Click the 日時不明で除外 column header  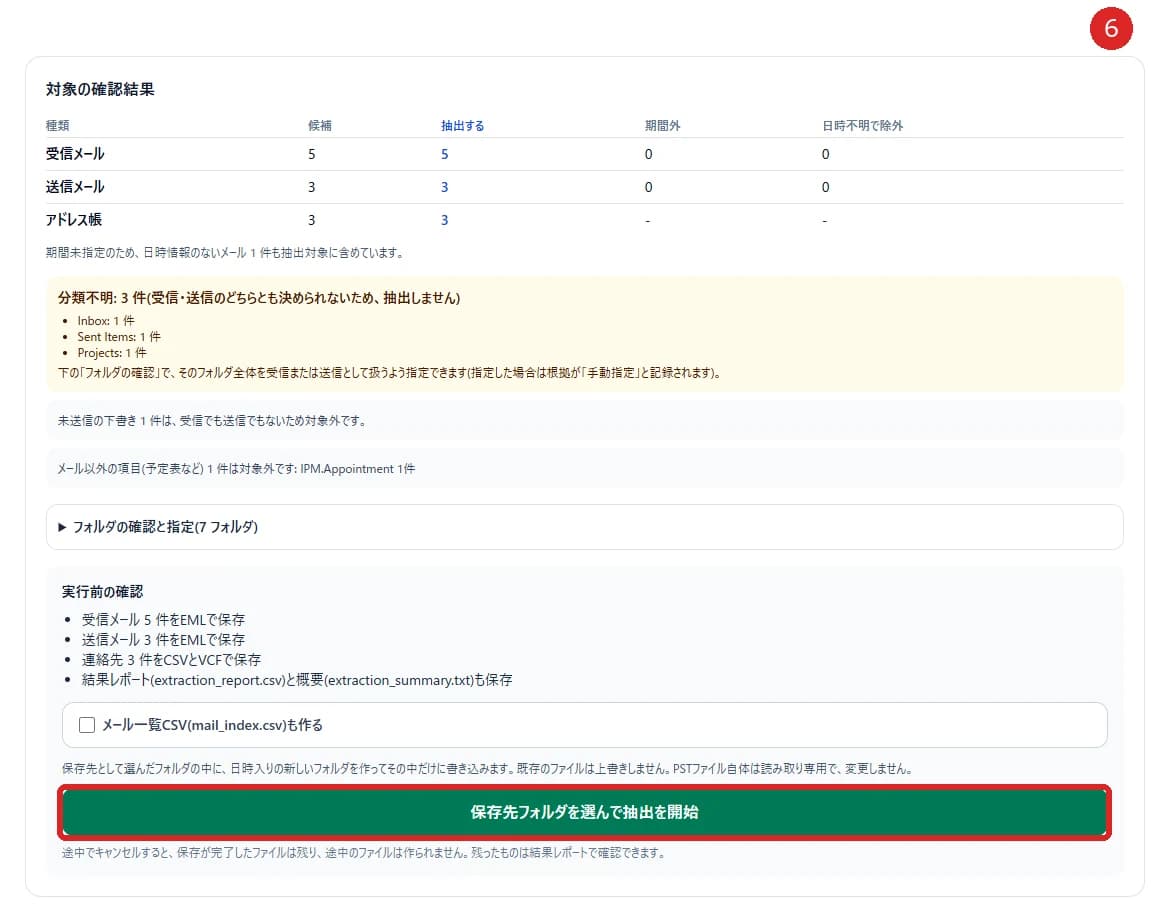click(862, 125)
